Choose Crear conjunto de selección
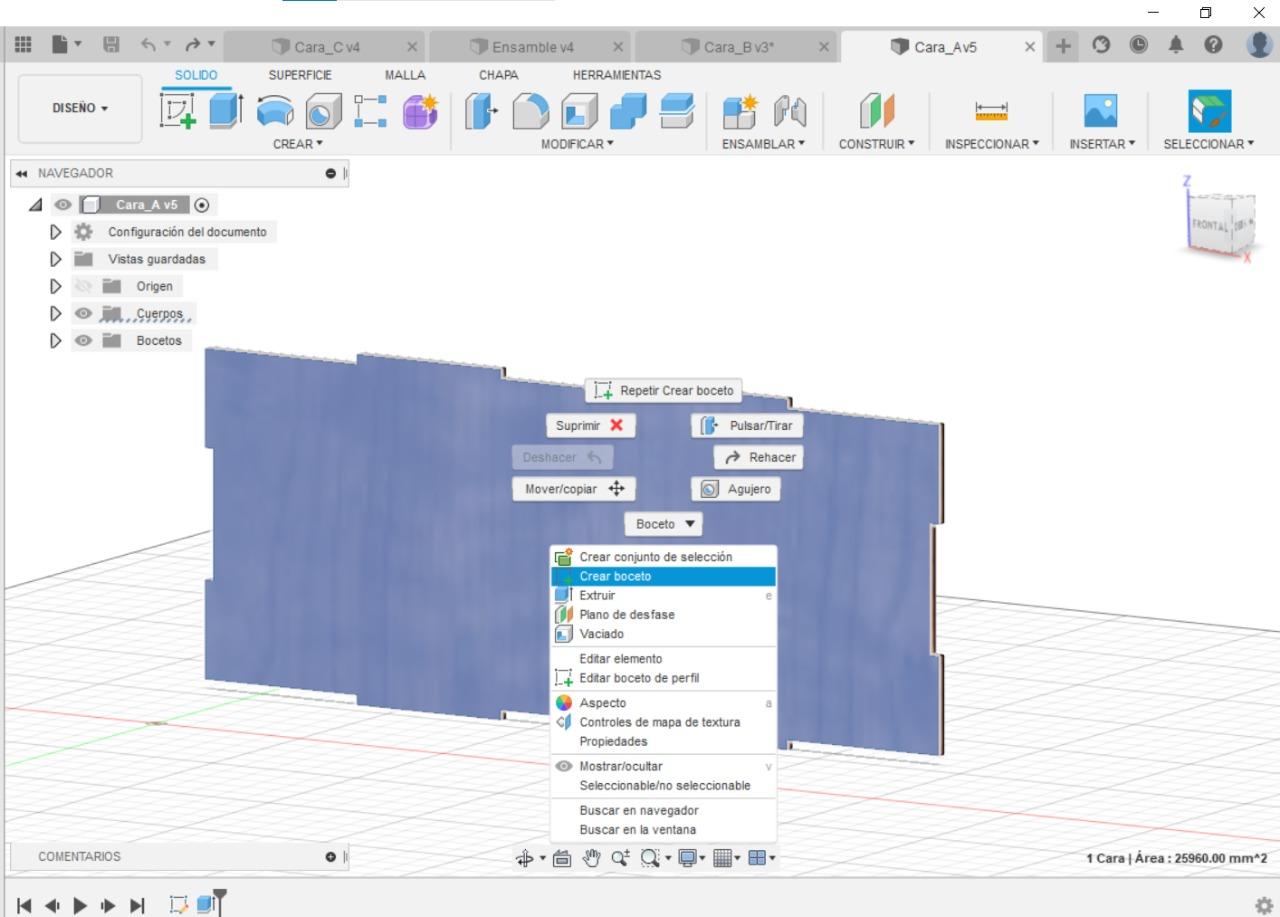 [664, 557]
